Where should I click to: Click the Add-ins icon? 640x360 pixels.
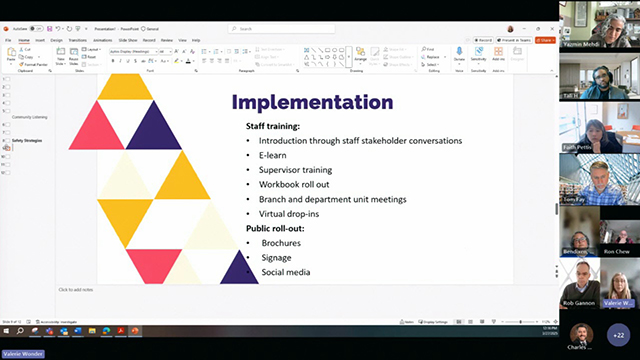pyautogui.click(x=498, y=54)
